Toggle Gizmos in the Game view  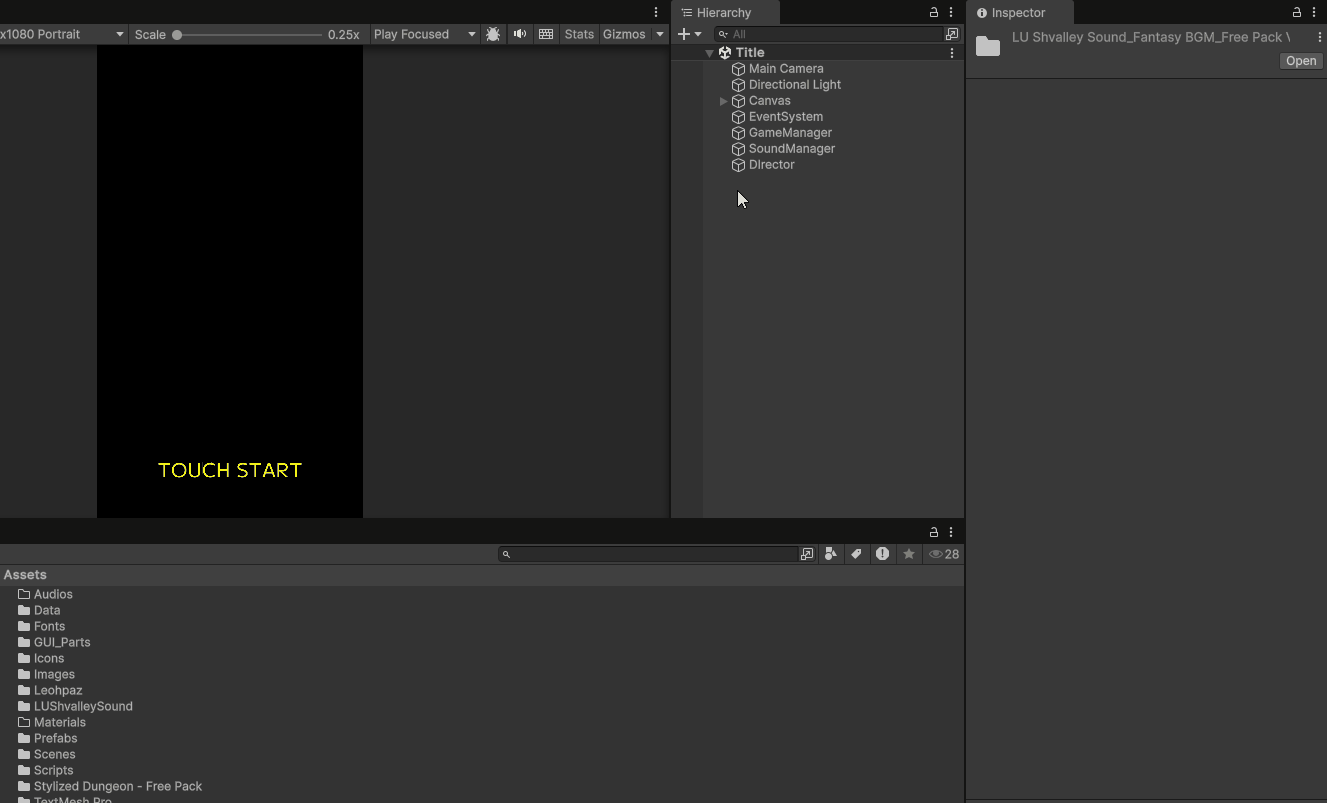point(624,34)
